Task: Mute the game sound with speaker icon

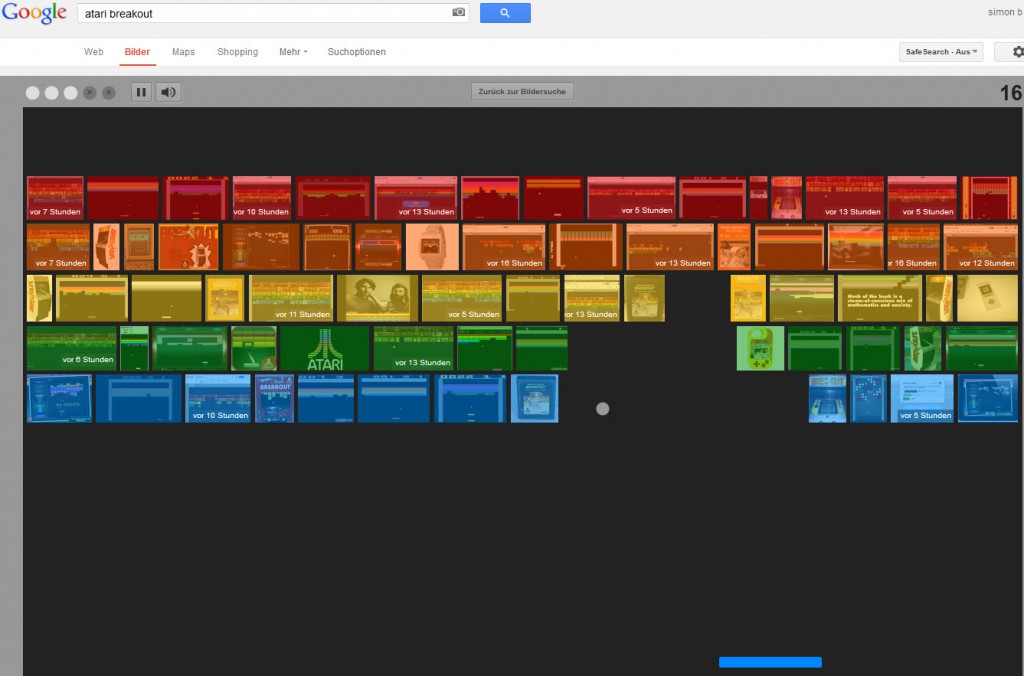Action: pyautogui.click(x=168, y=92)
